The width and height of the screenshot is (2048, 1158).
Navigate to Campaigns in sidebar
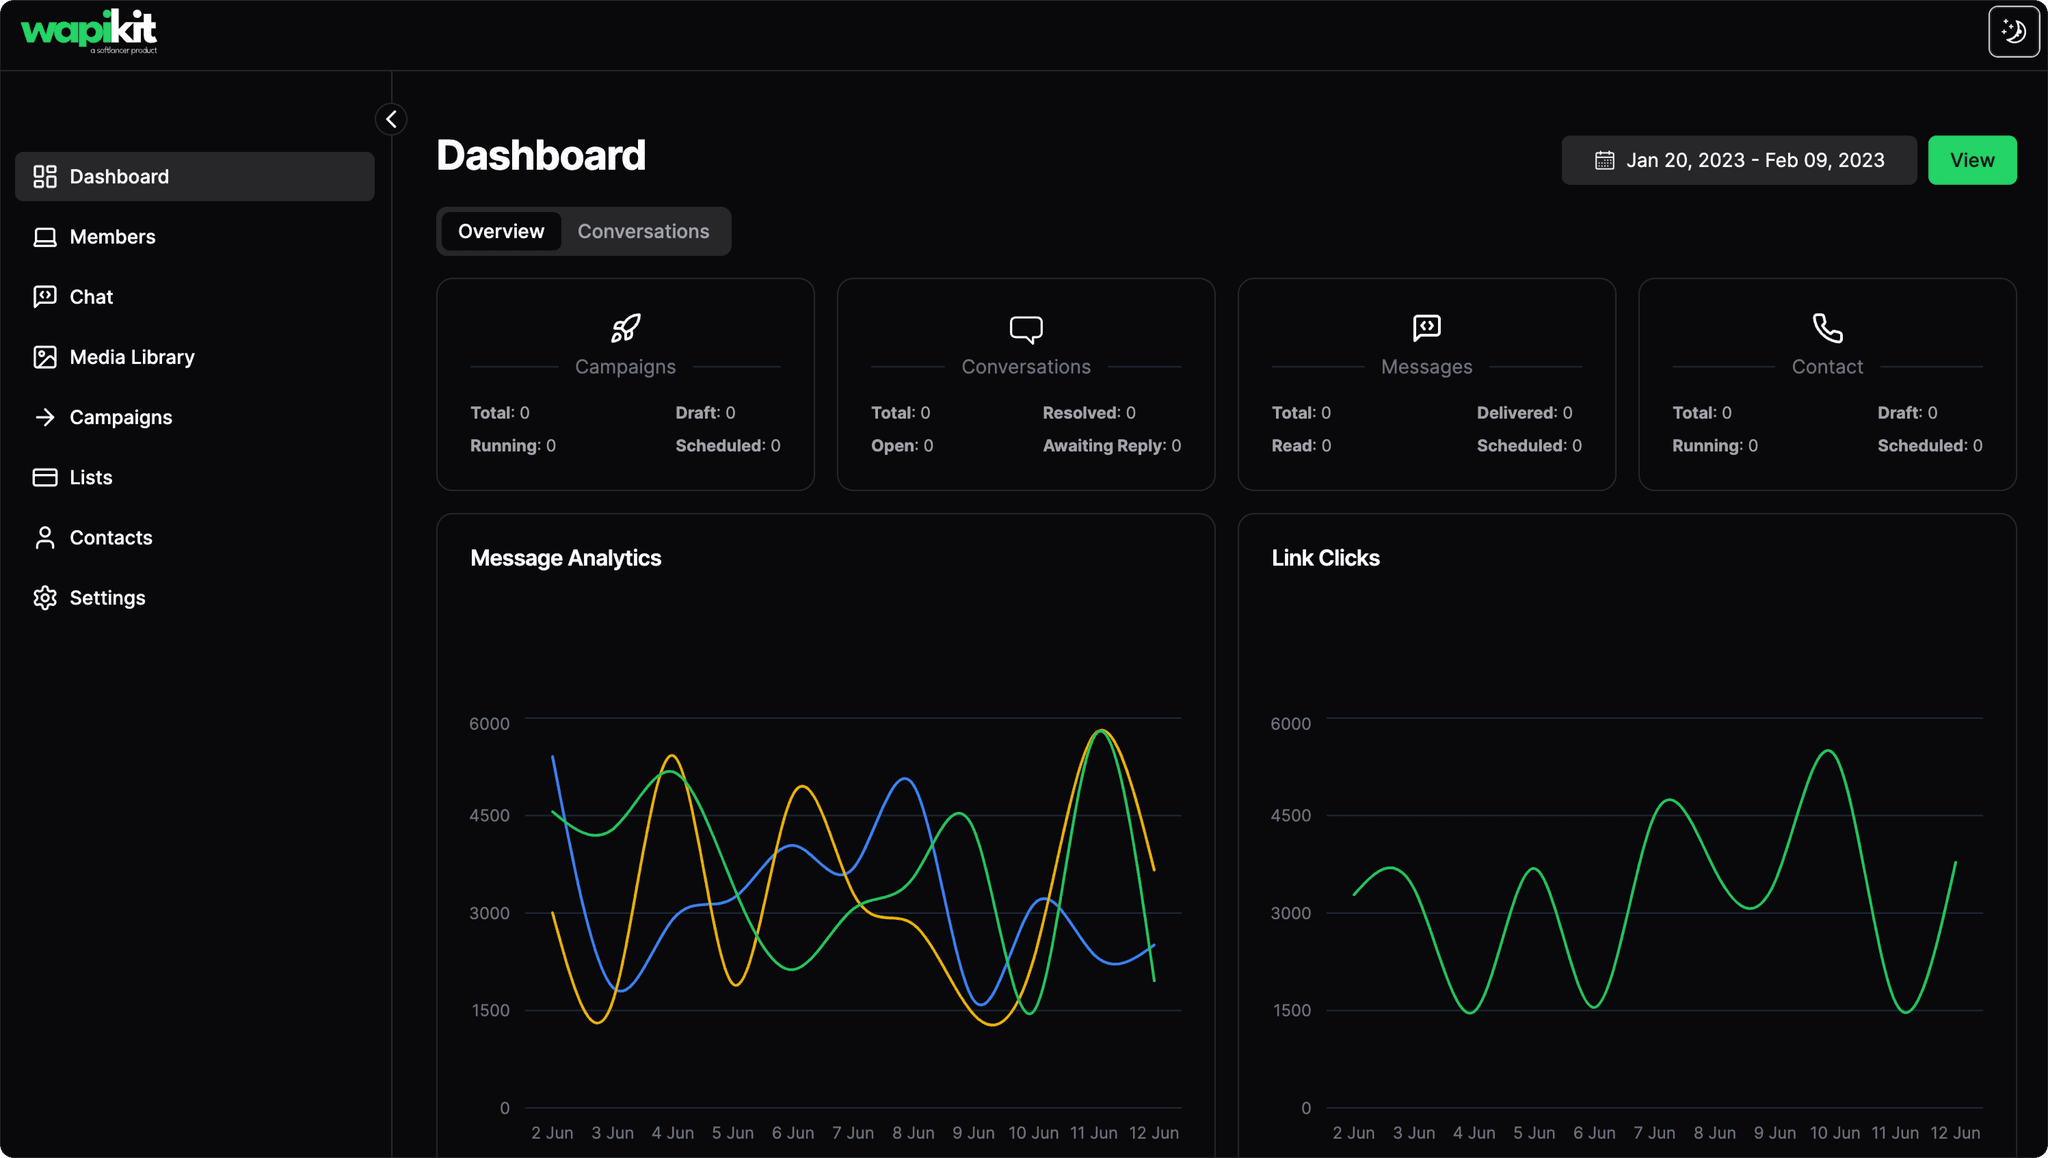(195, 417)
